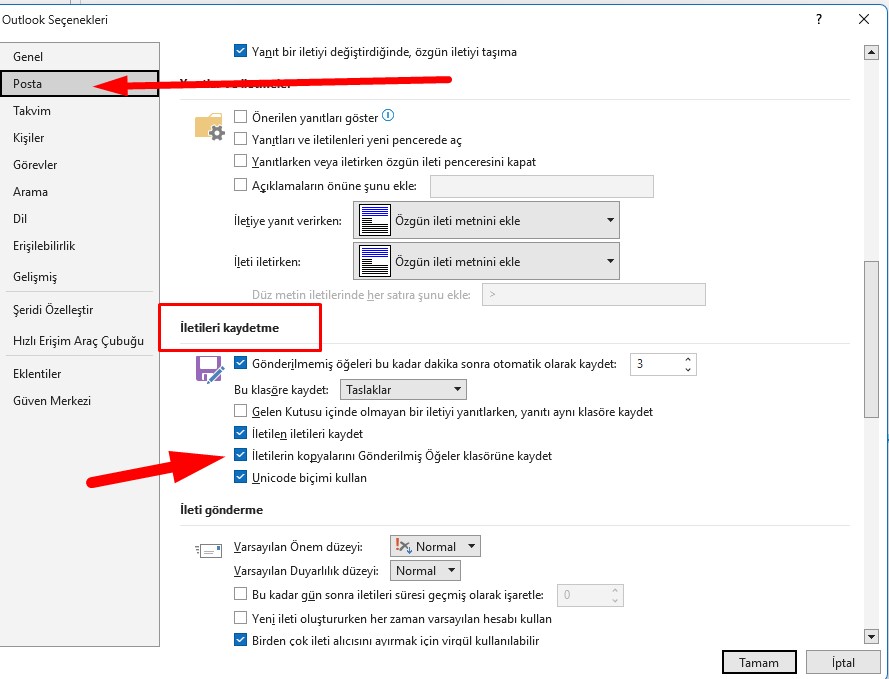Close the Outlook Seçenekleri dialog
Image resolution: width=889 pixels, height=679 pixels.
863,19
